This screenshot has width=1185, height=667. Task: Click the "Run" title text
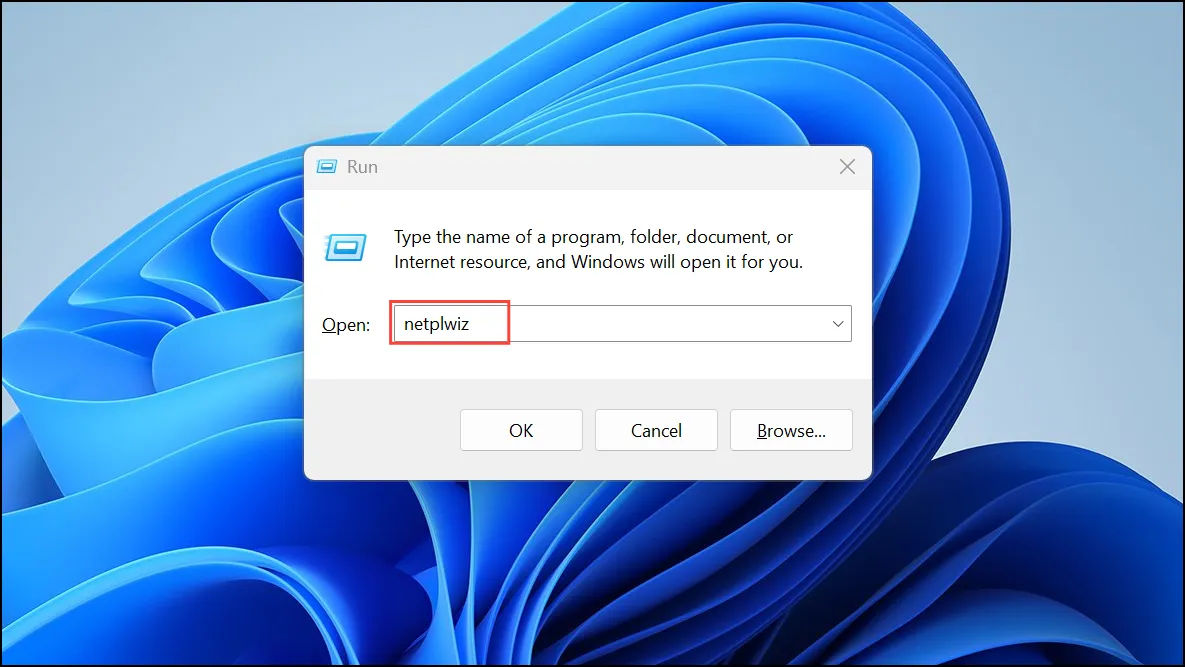pos(362,167)
